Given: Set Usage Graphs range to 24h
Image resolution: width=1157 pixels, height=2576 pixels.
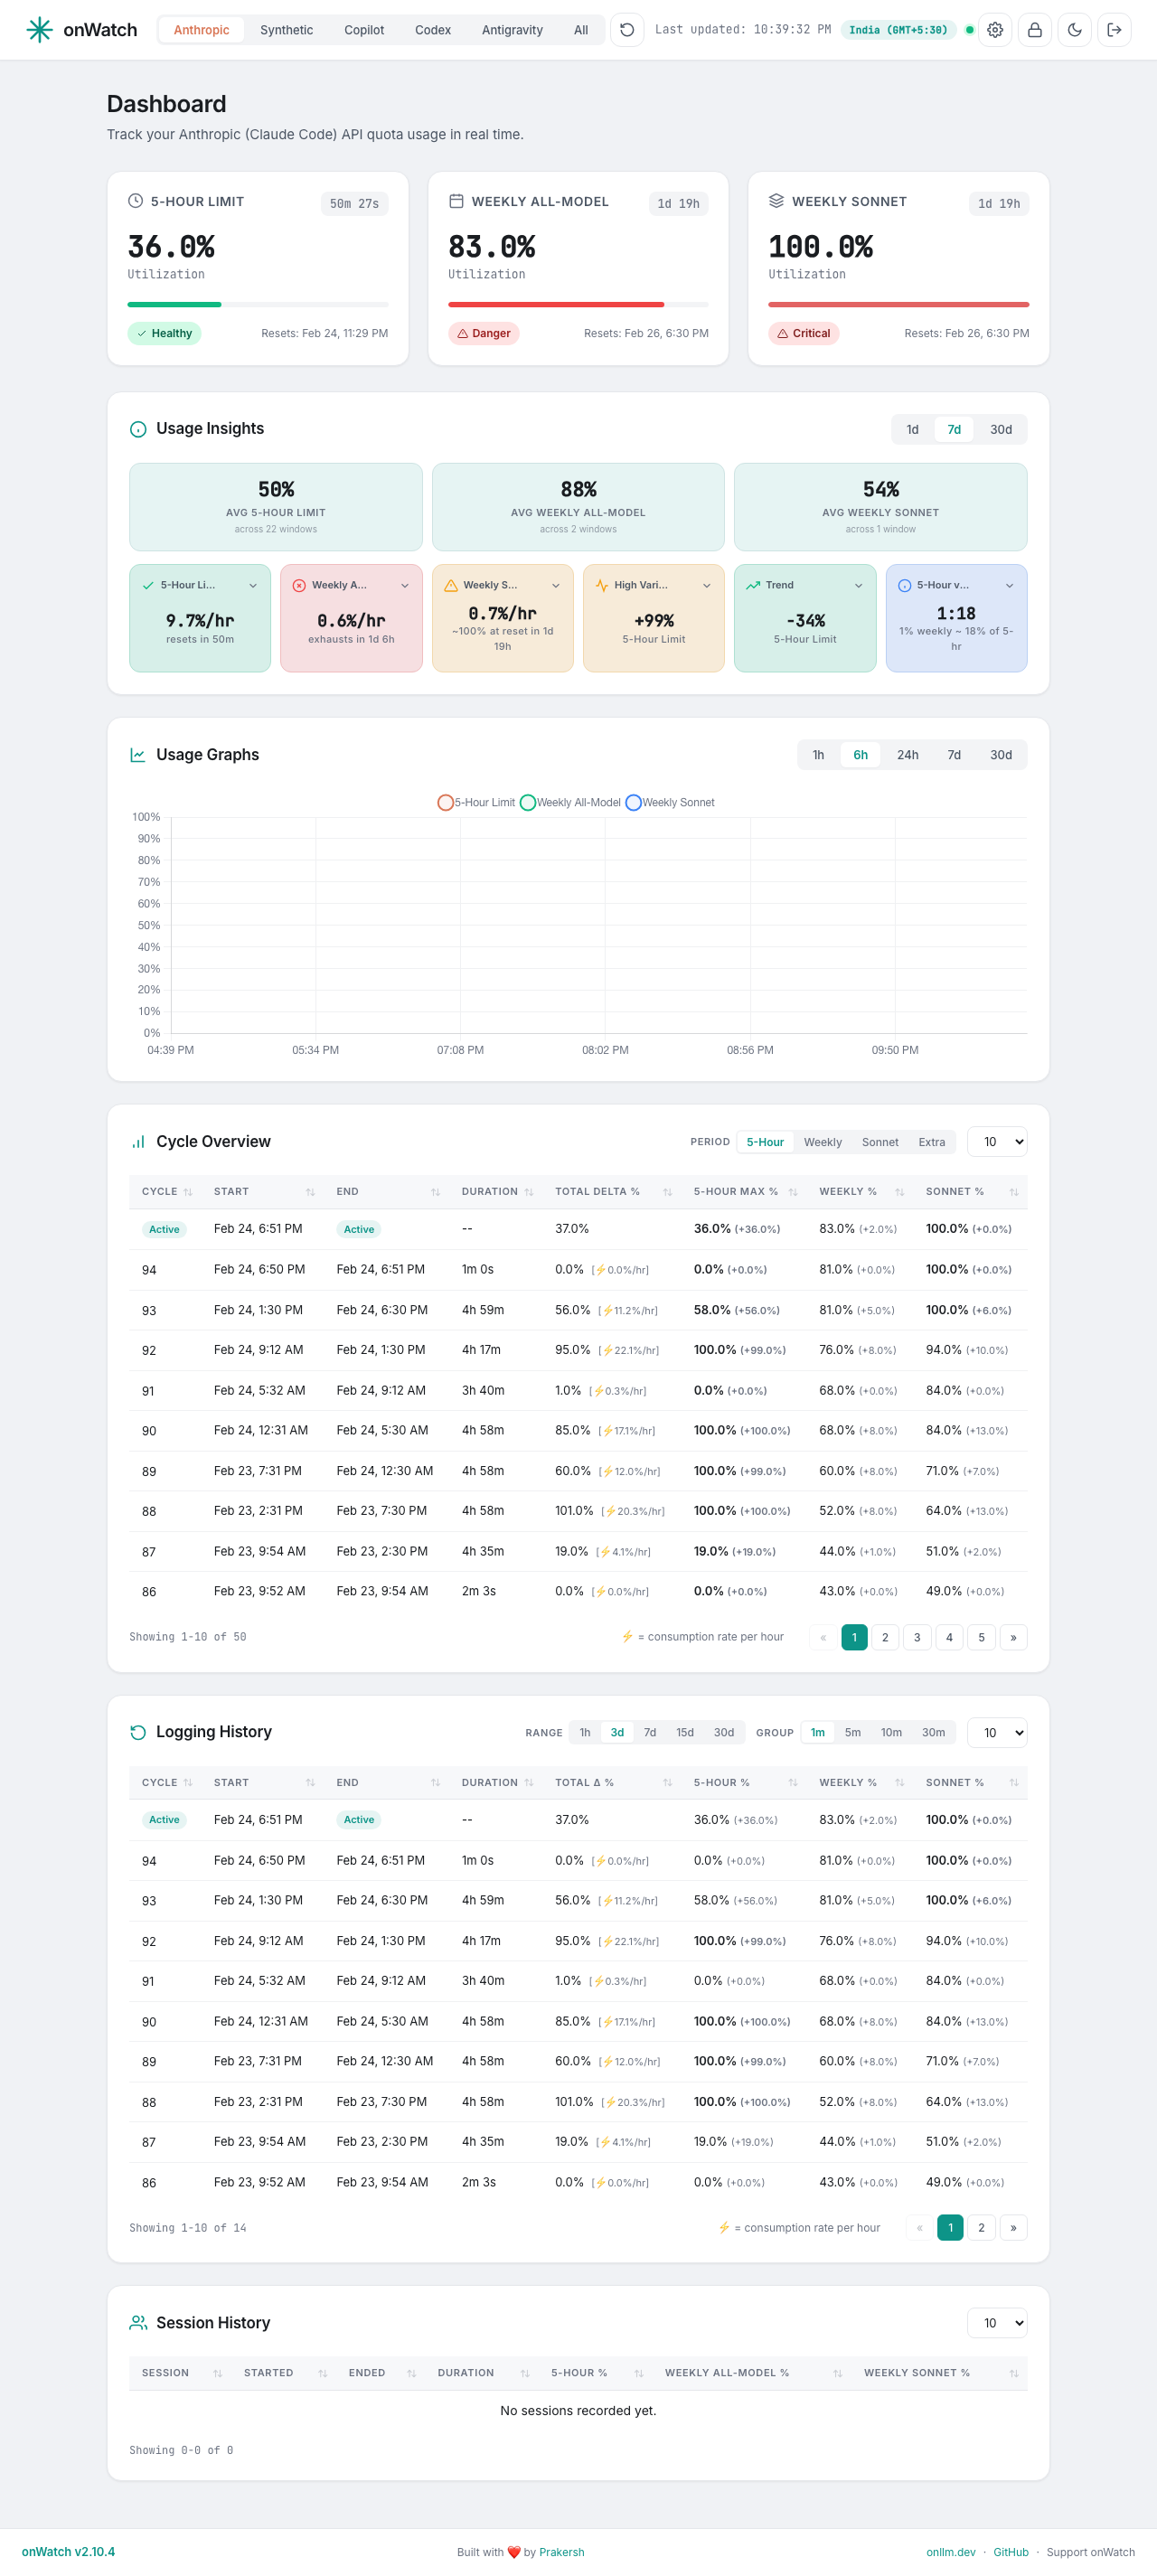Looking at the screenshot, I should pyautogui.click(x=907, y=755).
